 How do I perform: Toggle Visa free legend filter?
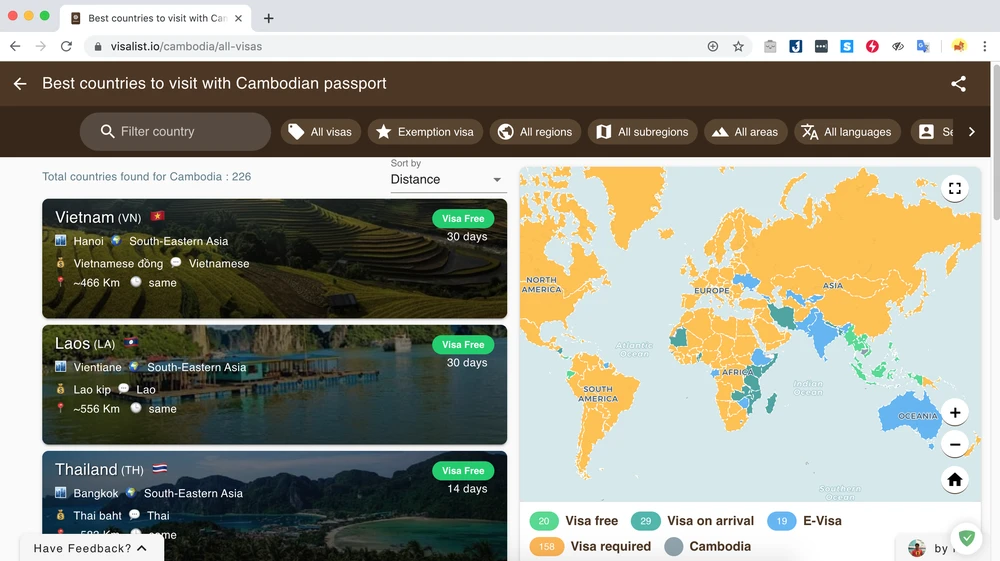575,521
